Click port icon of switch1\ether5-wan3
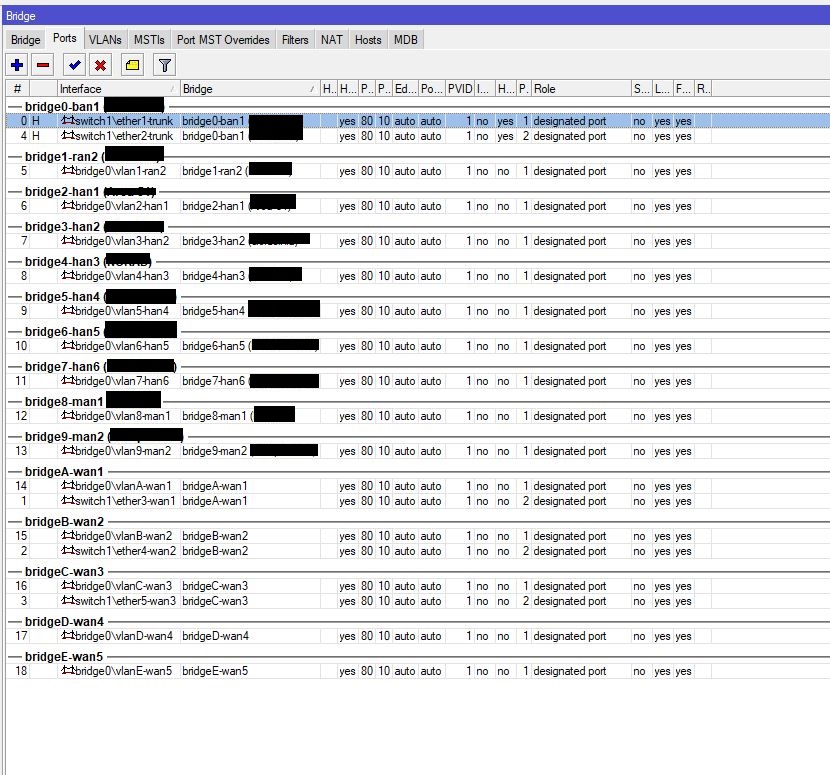Image resolution: width=830 pixels, height=775 pixels. click(68, 600)
